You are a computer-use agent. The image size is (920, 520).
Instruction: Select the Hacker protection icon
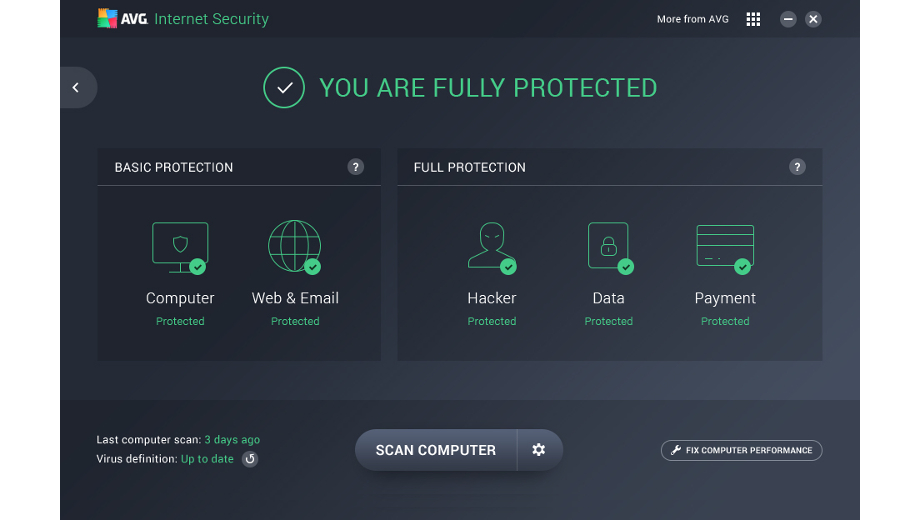pos(491,247)
